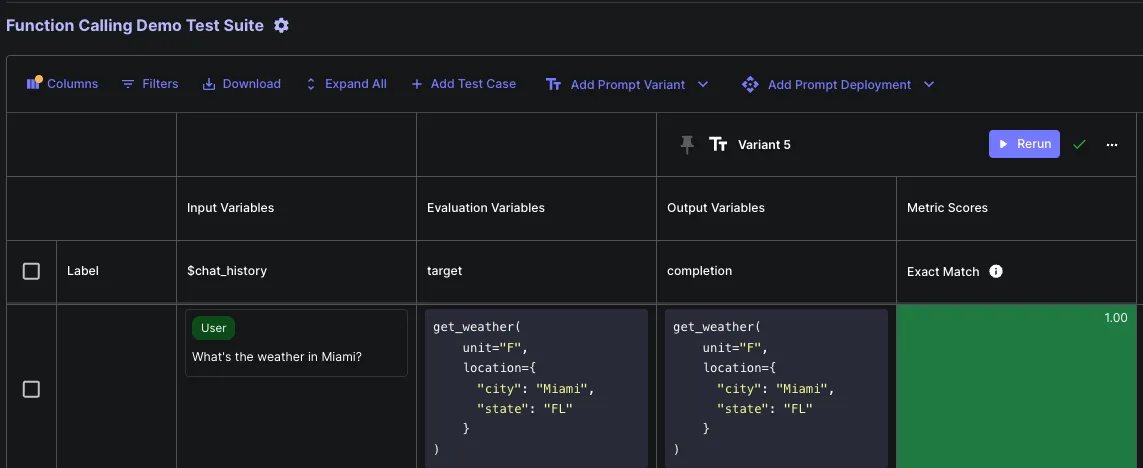The width and height of the screenshot is (1143, 468).
Task: Click the pin icon beside Variant 5
Action: point(687,144)
